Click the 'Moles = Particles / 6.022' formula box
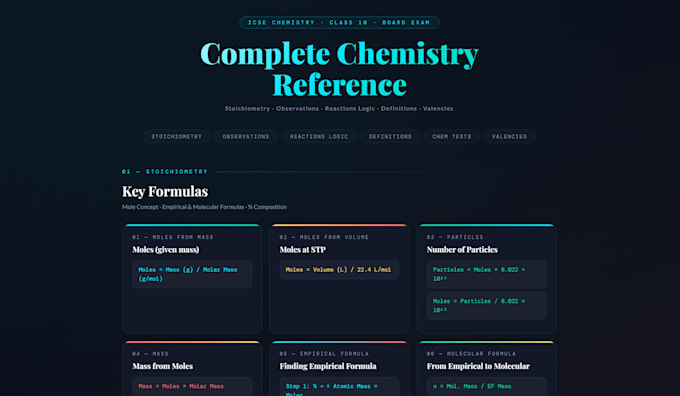This screenshot has height=396, width=680. pyautogui.click(x=486, y=306)
